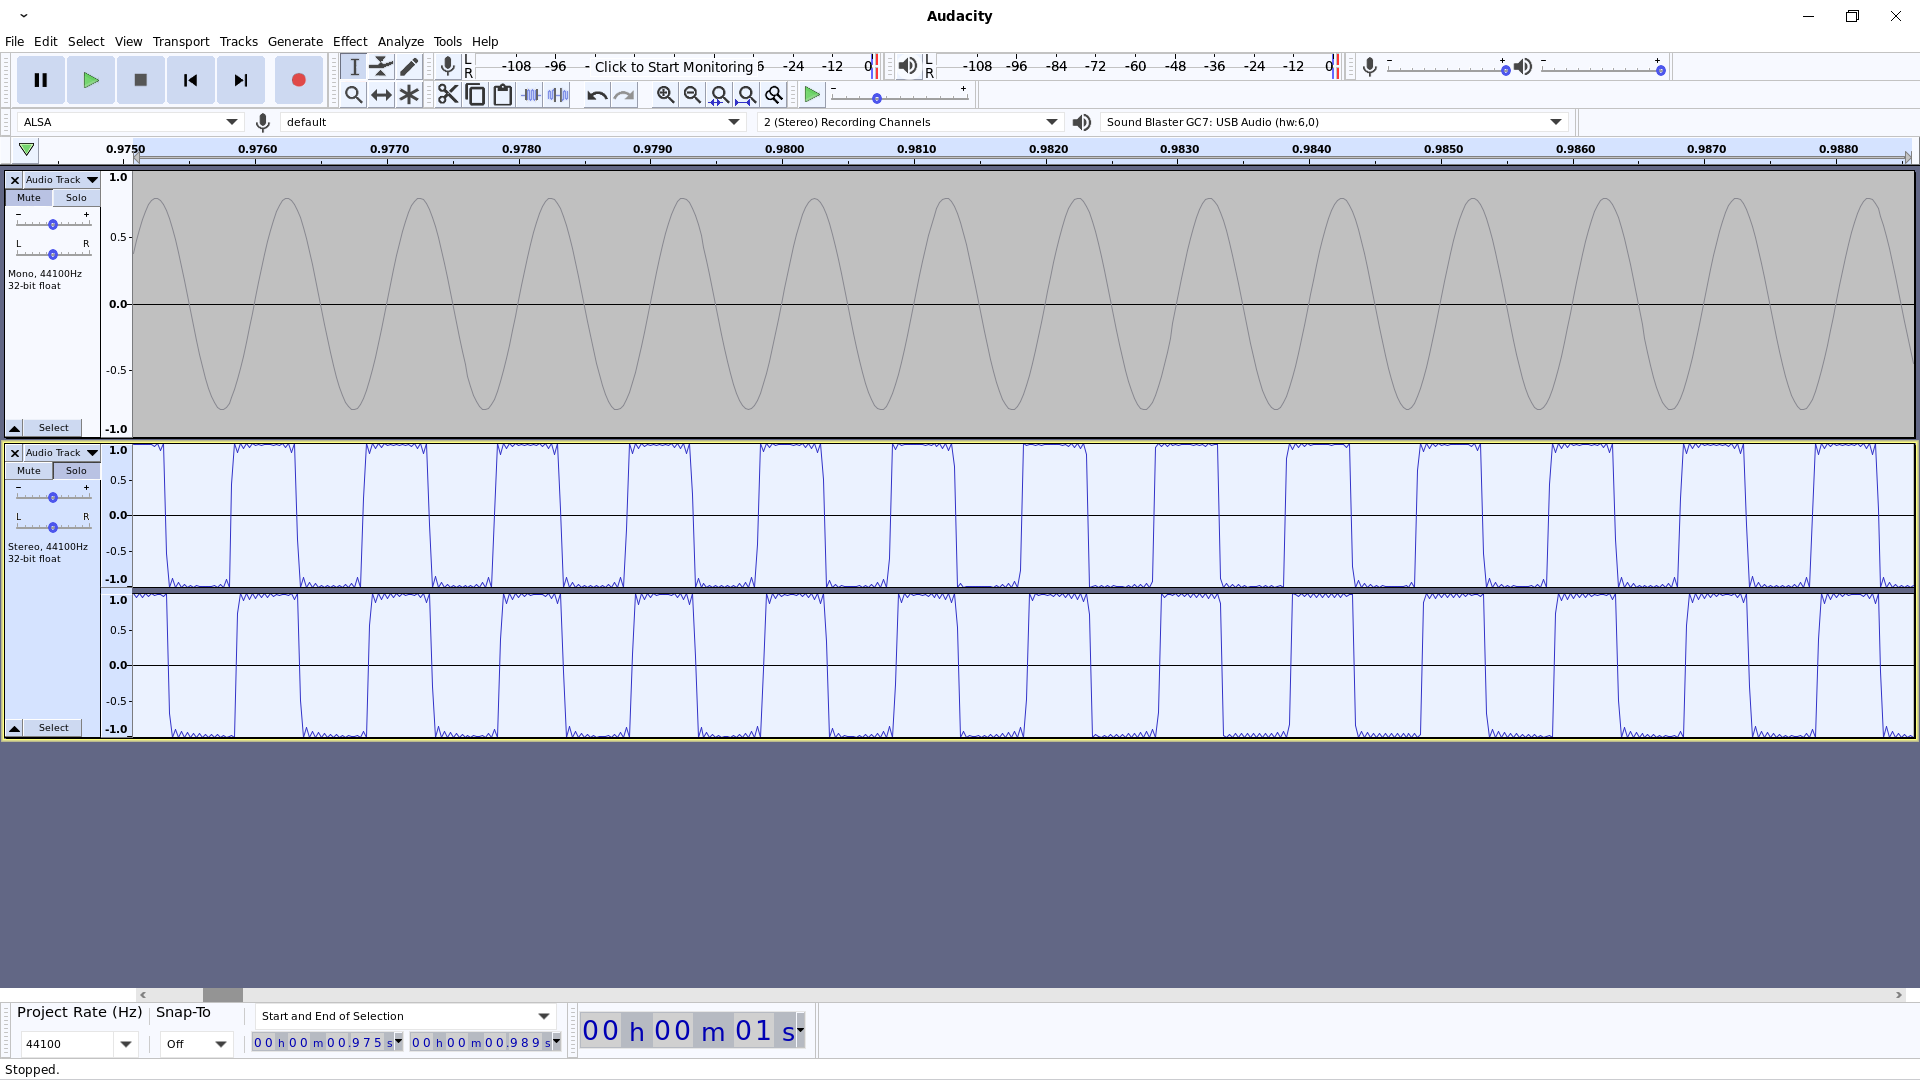Open the Analyze menu
Image resolution: width=1920 pixels, height=1080 pixels.
point(401,41)
